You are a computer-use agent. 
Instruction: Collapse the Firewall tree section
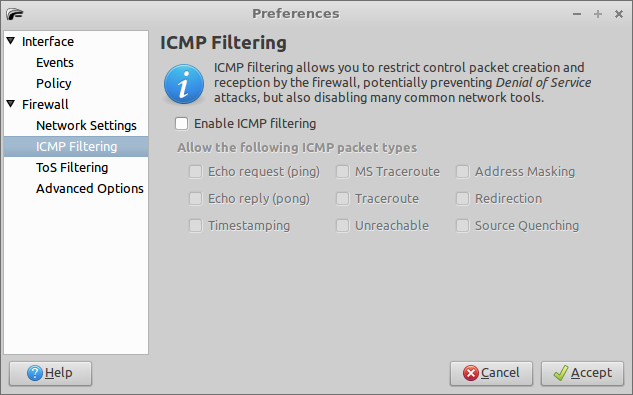tap(11, 104)
